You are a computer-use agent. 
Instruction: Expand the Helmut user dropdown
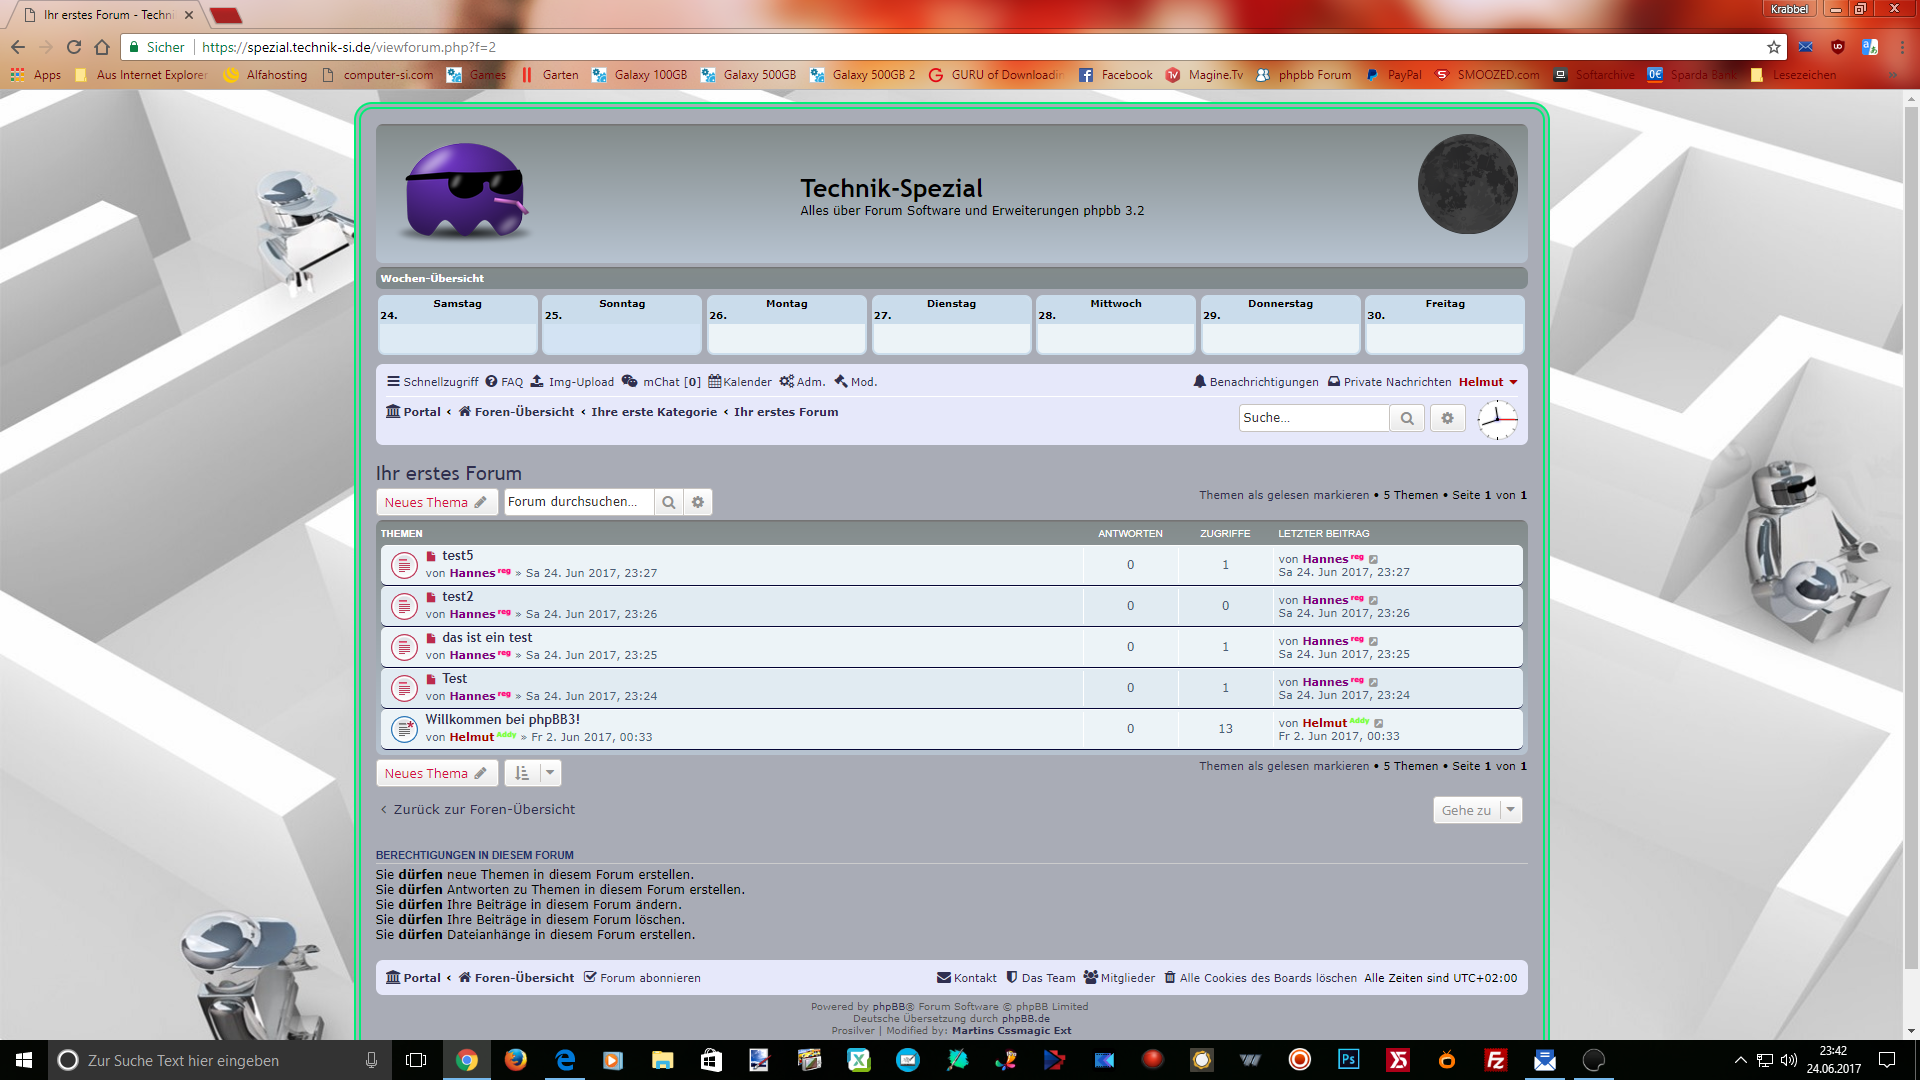point(1513,382)
